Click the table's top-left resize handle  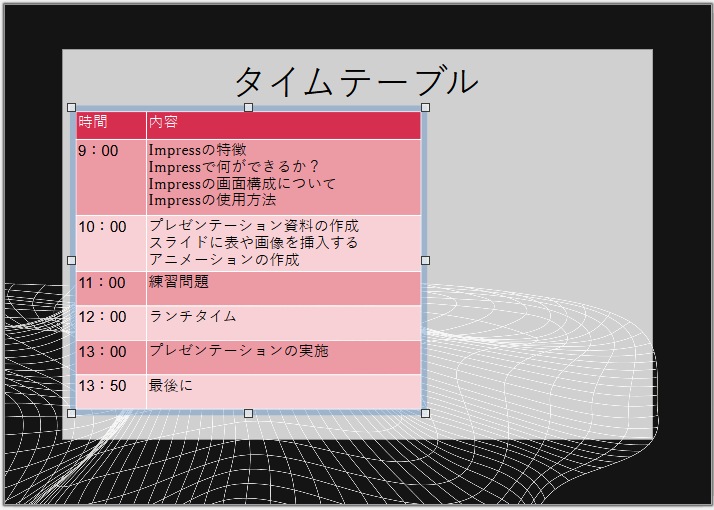(71, 107)
